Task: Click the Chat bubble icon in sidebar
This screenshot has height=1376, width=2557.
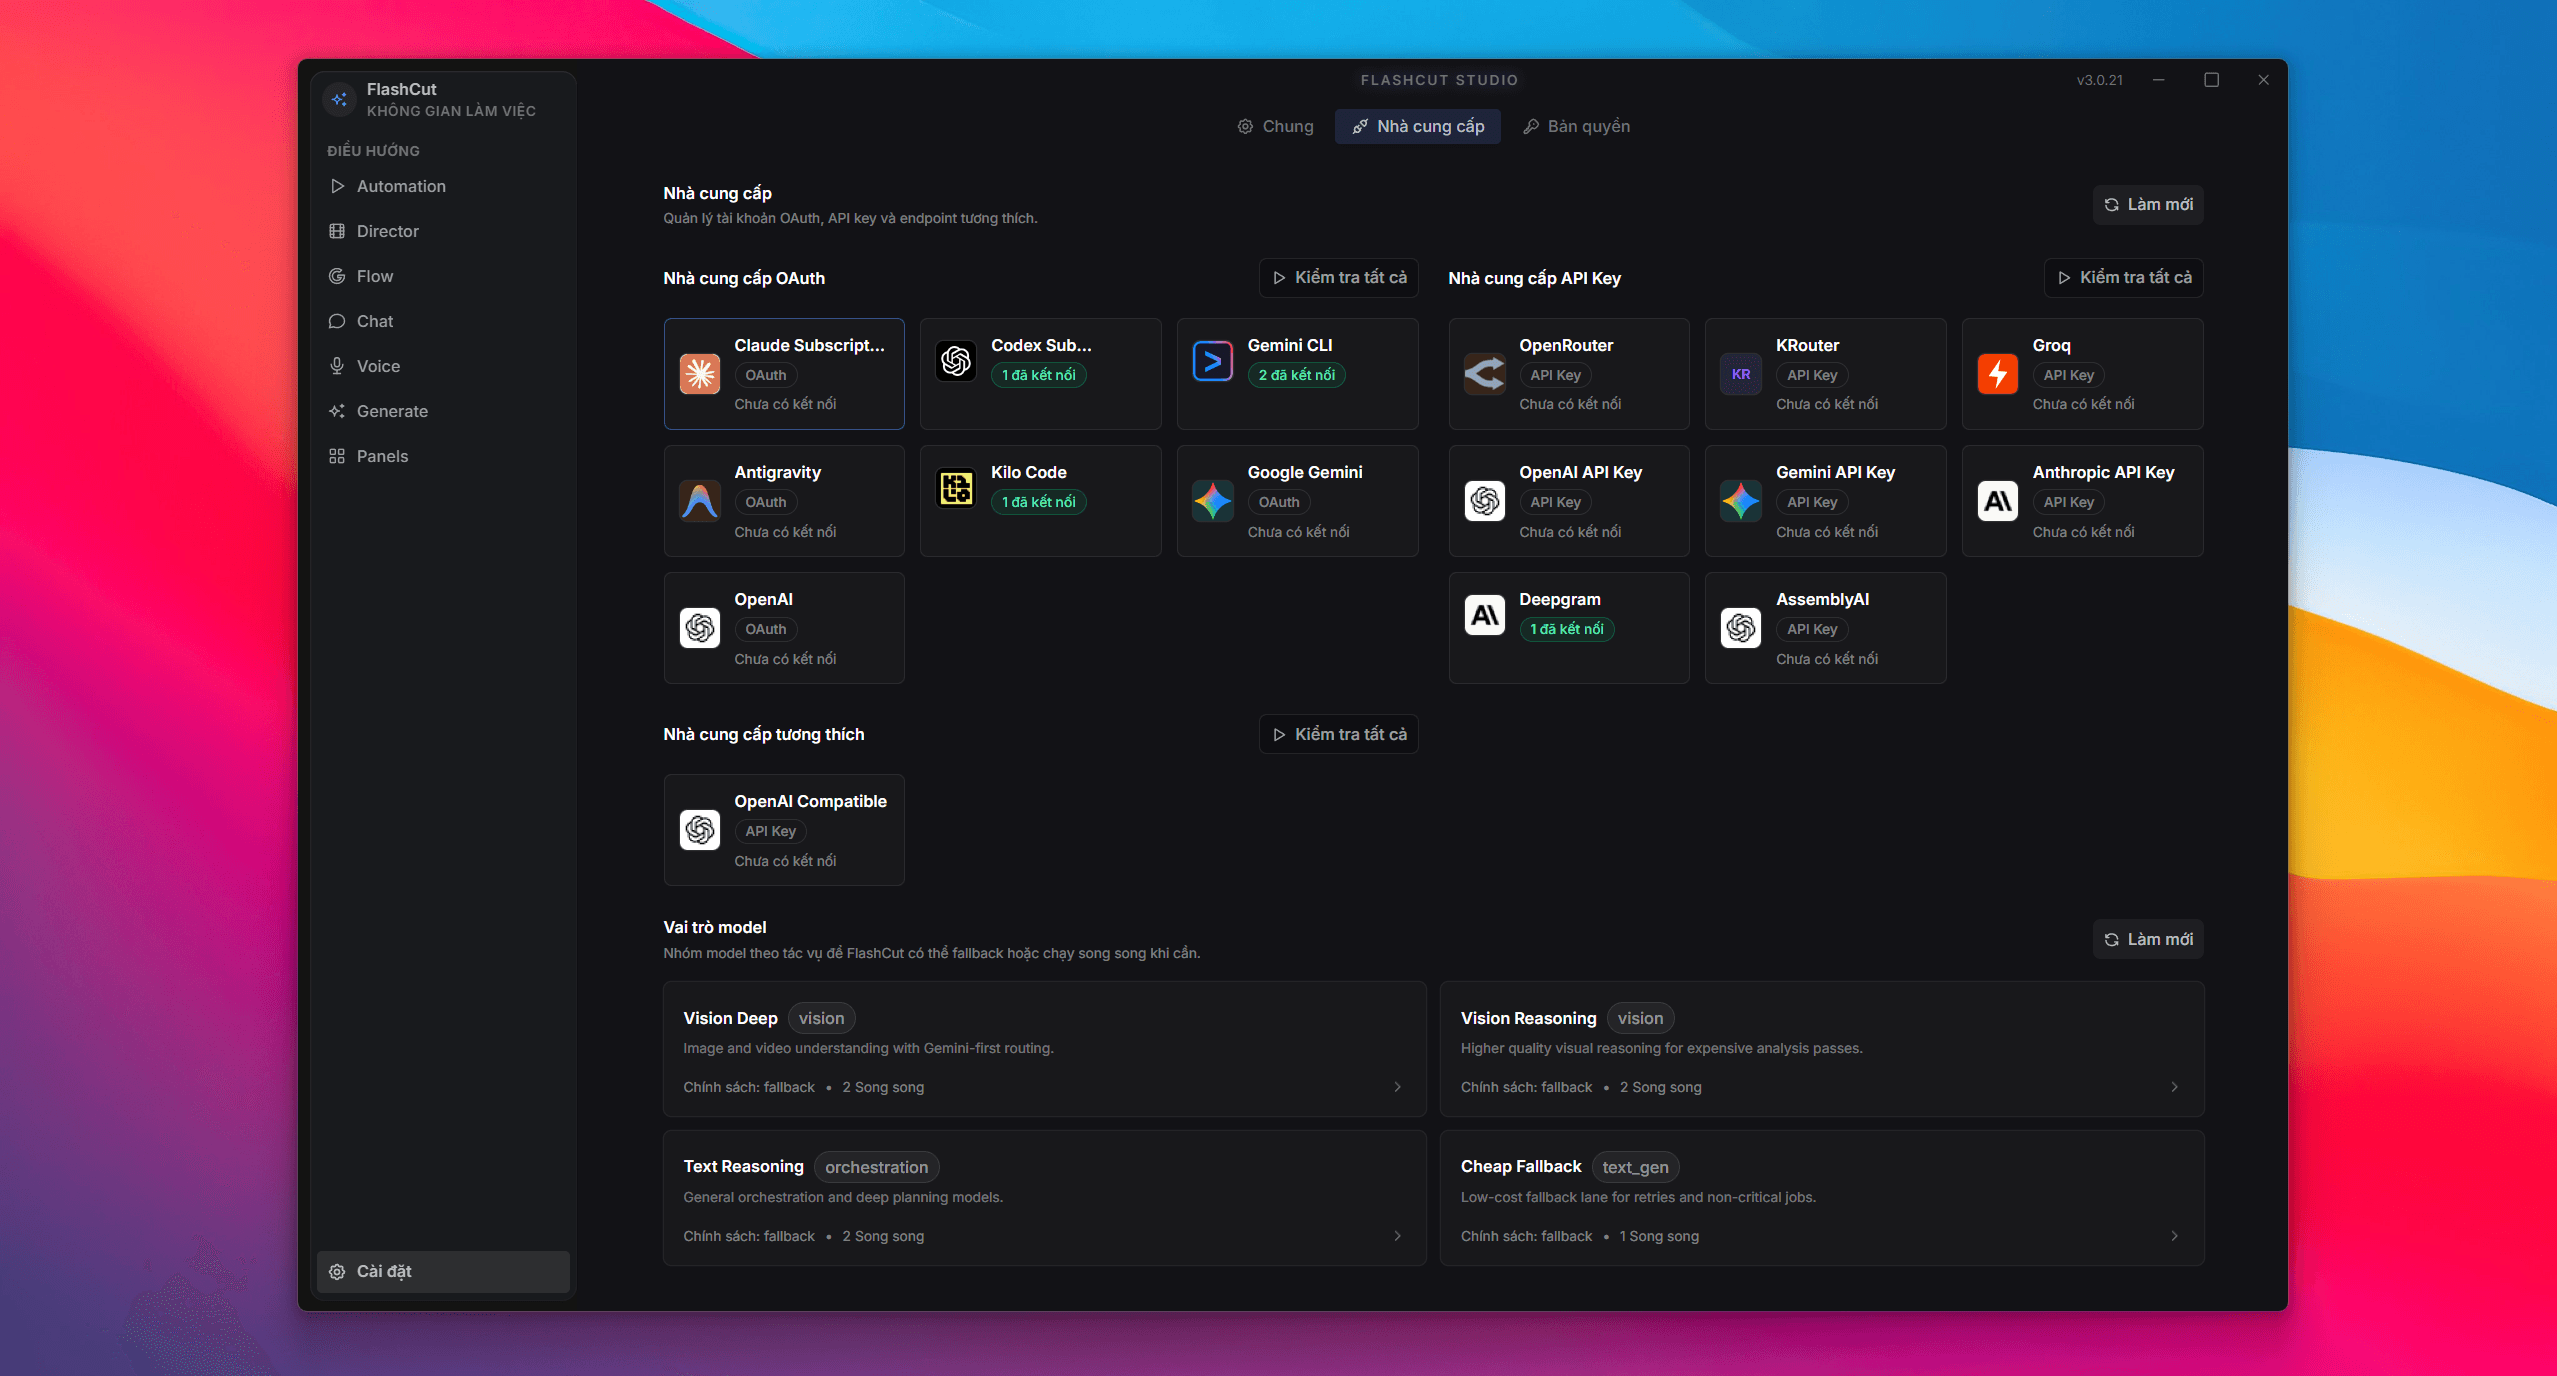Action: tap(337, 321)
